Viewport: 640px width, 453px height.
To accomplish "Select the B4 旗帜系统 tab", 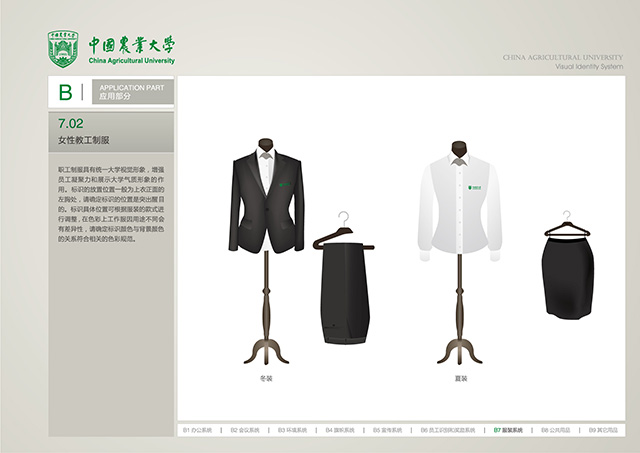I will point(341,430).
